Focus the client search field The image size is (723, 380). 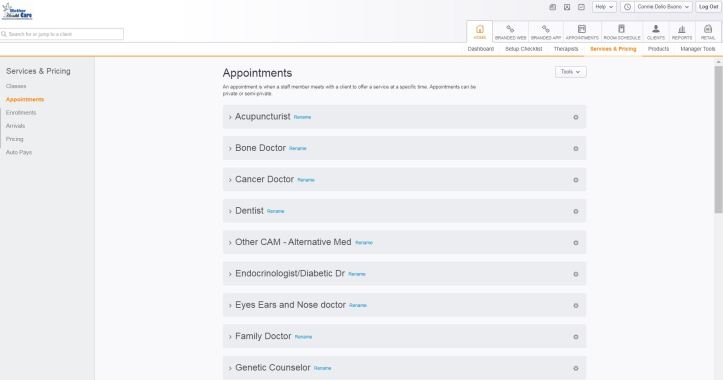point(62,34)
